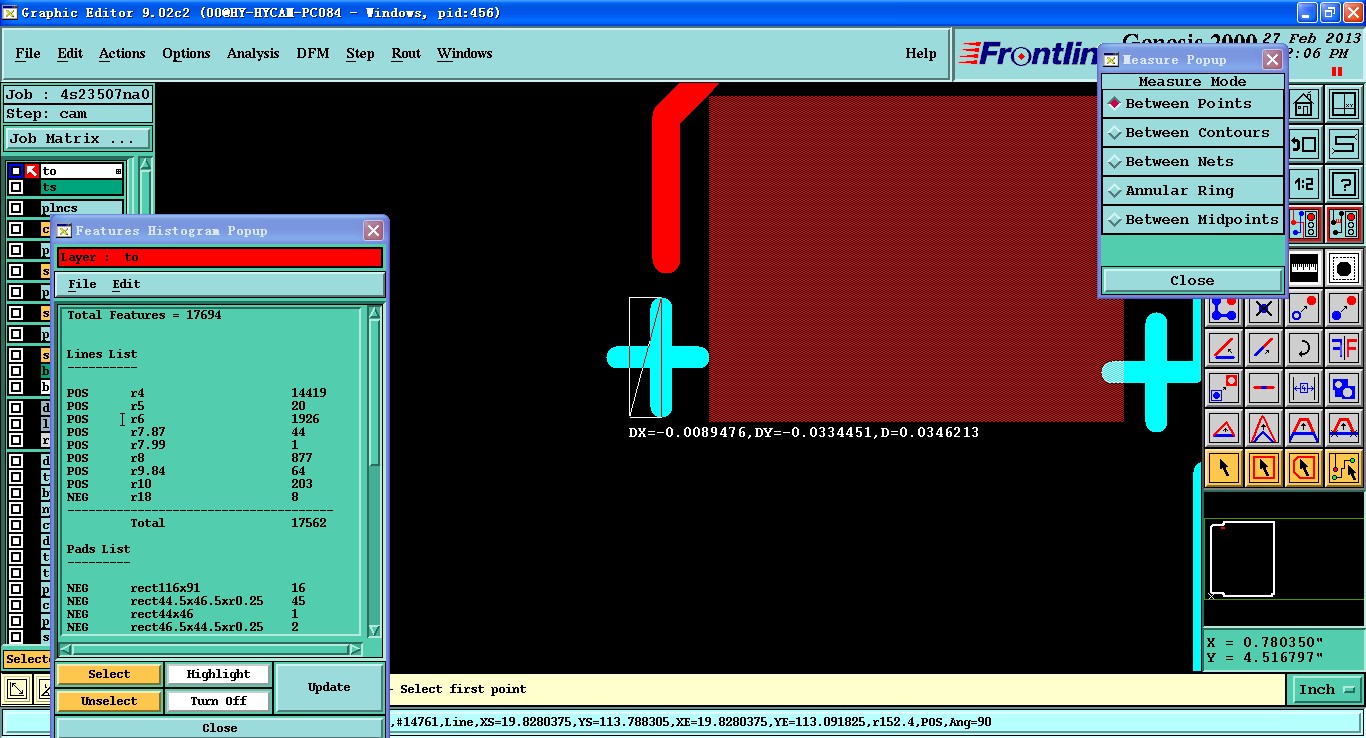Select the 'r10' line row in histogram

pos(197,484)
